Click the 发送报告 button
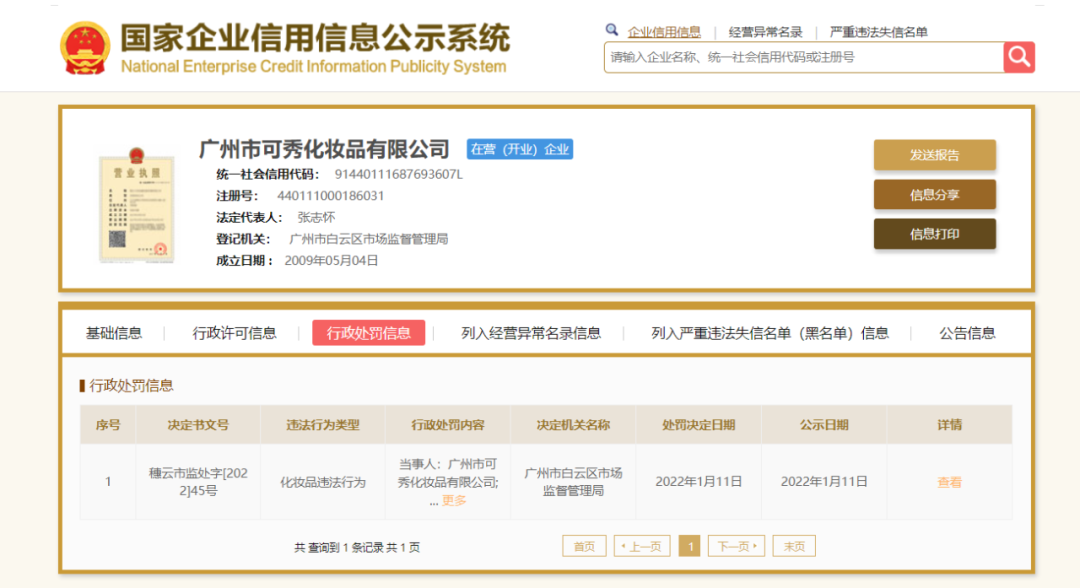Viewport: 1080px width, 588px height. (x=935, y=155)
